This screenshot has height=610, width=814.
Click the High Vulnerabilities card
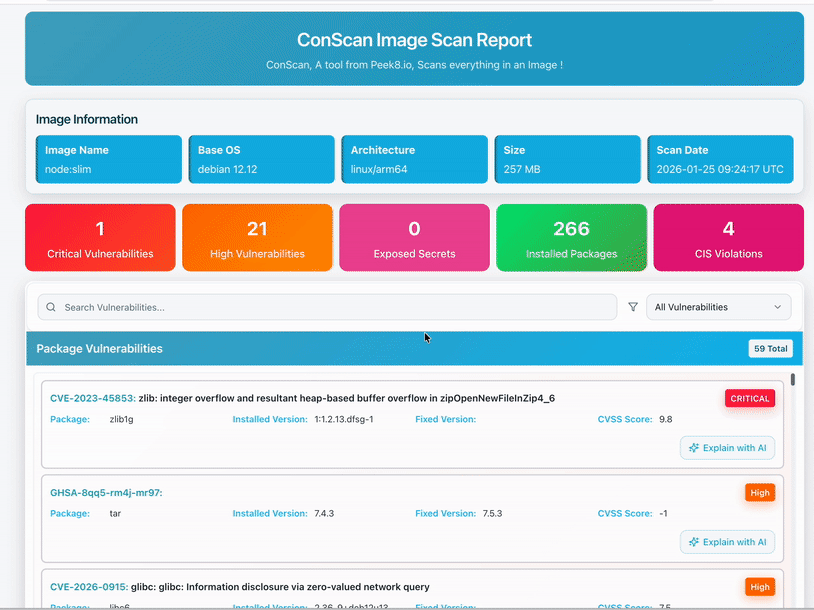point(257,237)
